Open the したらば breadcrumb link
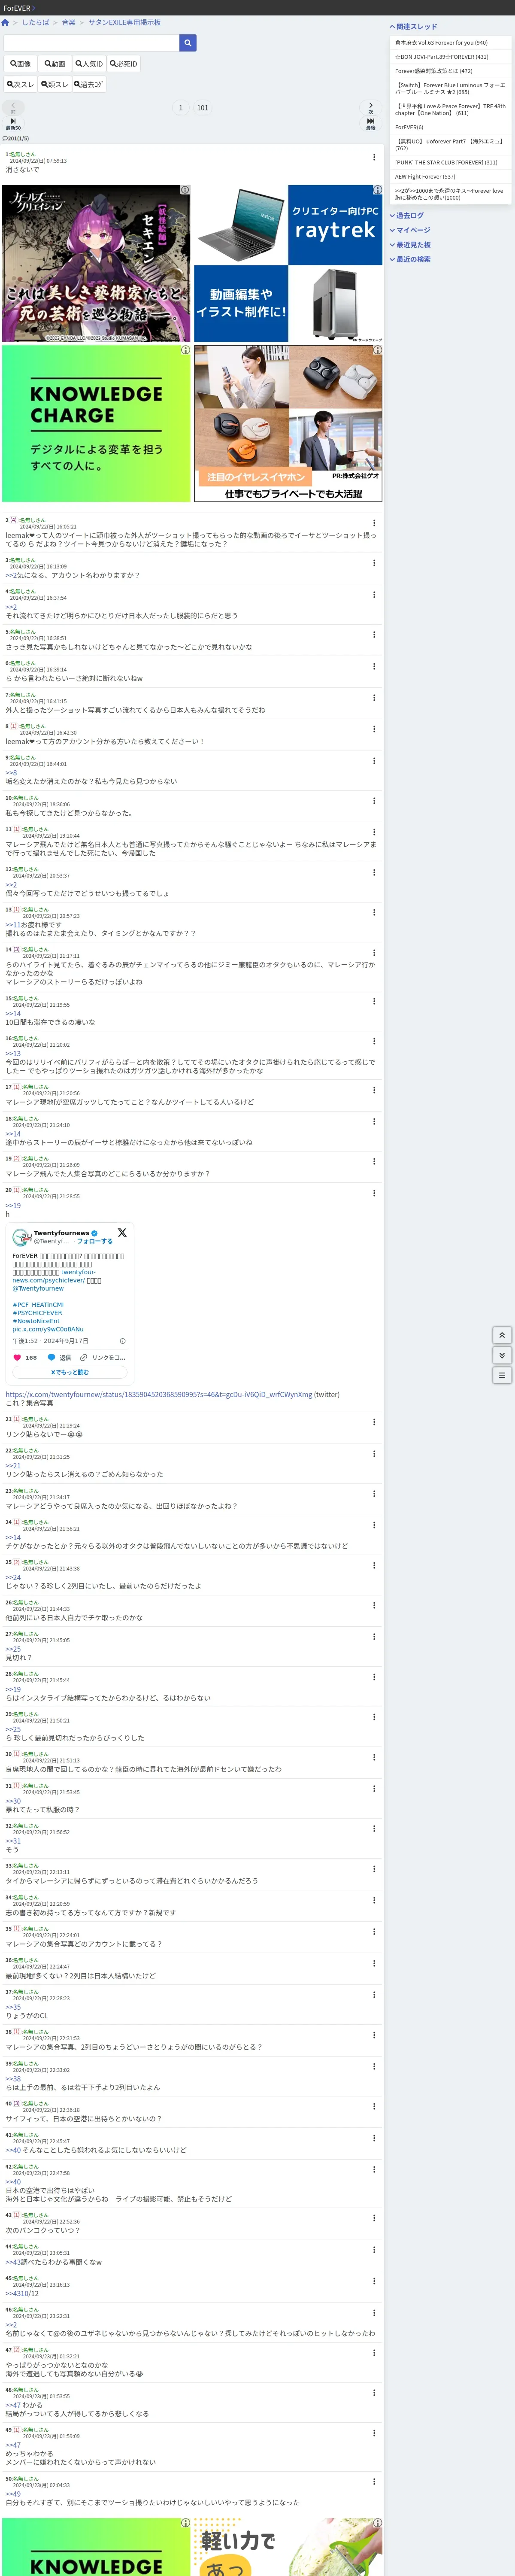This screenshot has height=2576, width=515. click(x=35, y=22)
